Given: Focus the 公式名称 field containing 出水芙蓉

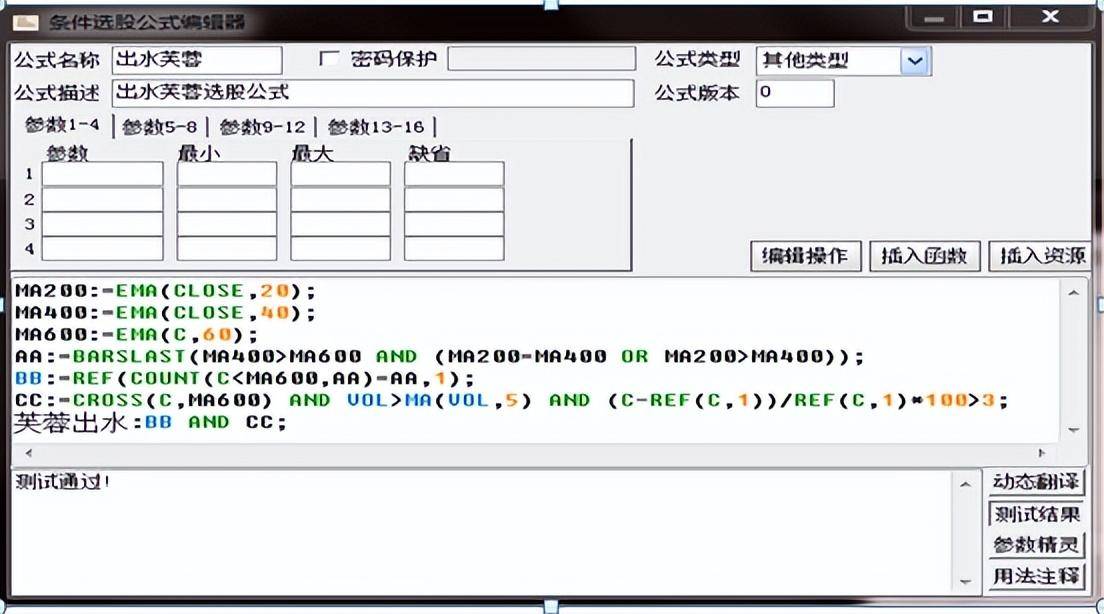Looking at the screenshot, I should click(x=196, y=60).
